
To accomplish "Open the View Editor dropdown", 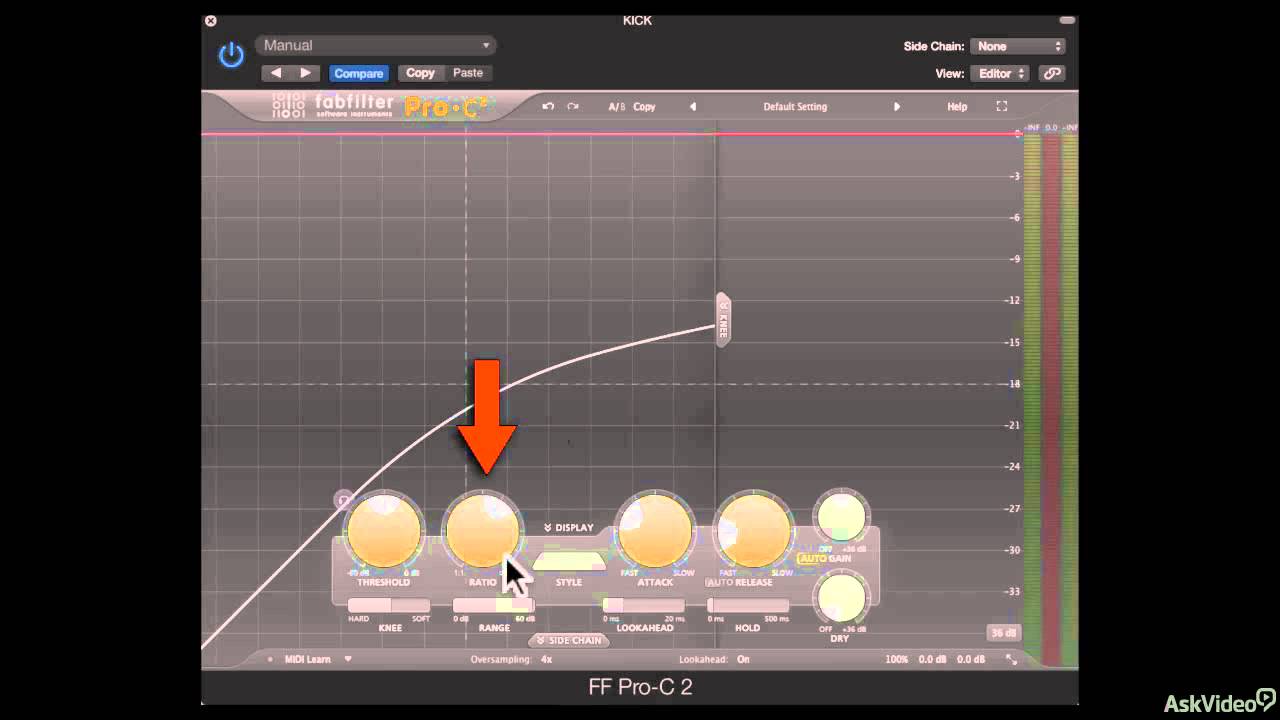I will point(1000,73).
